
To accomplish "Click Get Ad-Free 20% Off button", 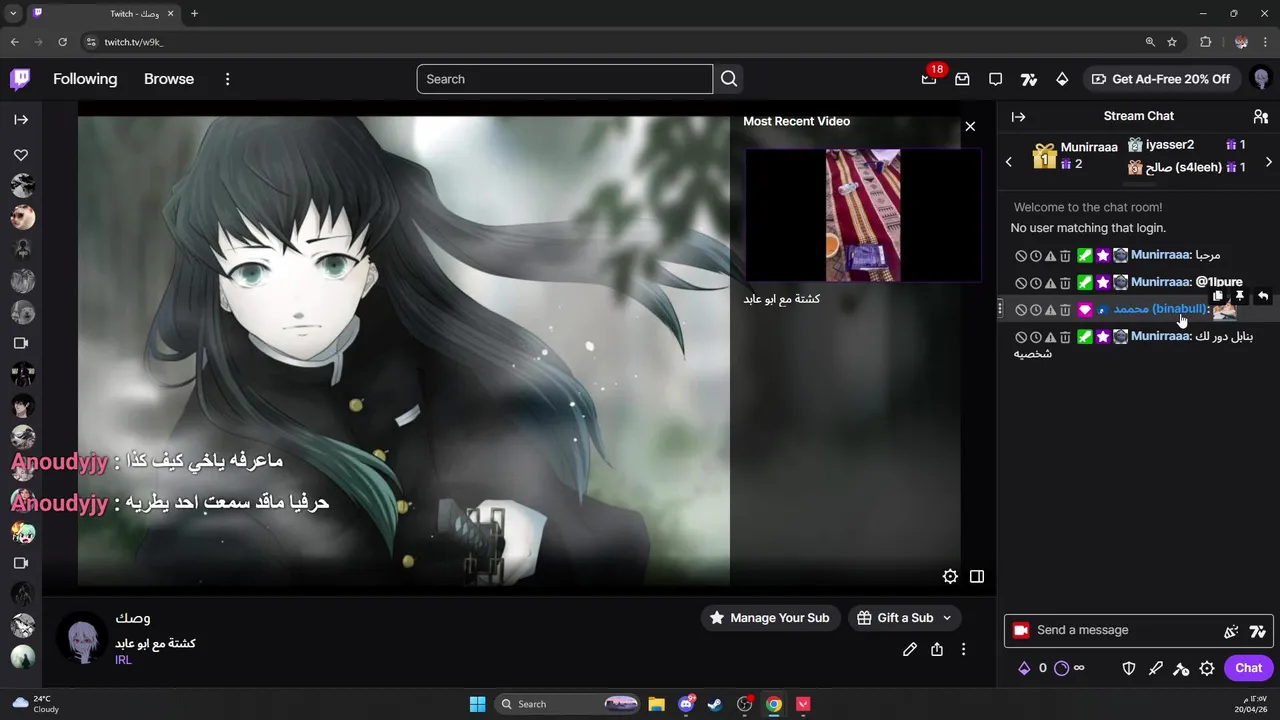I will [x=1162, y=79].
